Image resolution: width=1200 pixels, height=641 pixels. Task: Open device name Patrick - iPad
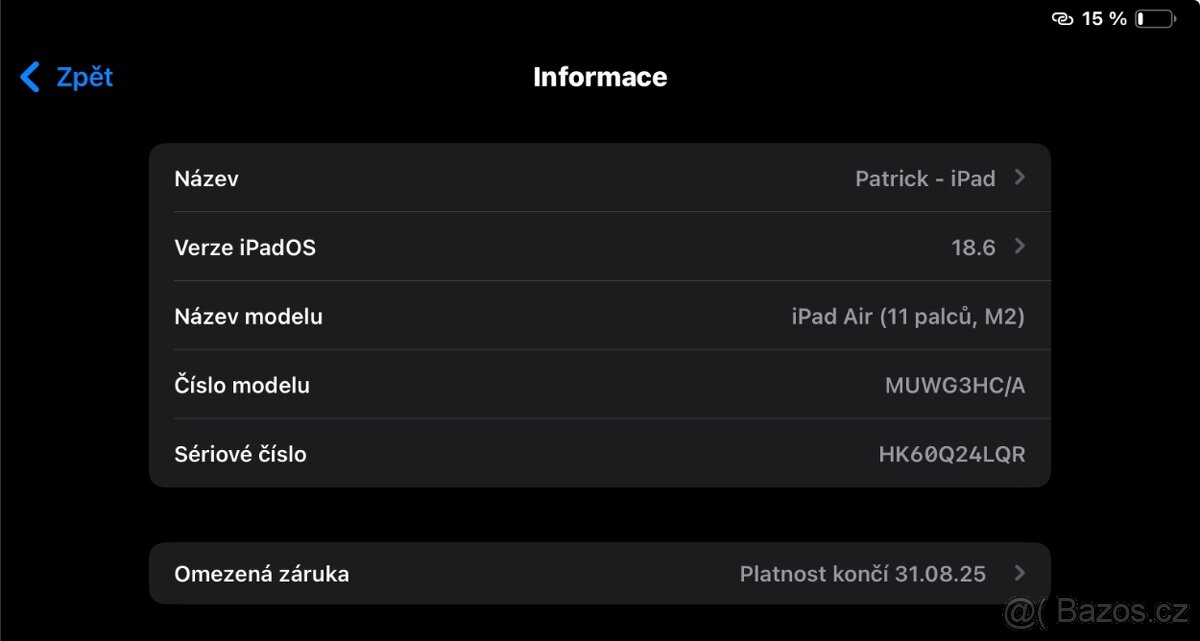pyautogui.click(x=925, y=178)
